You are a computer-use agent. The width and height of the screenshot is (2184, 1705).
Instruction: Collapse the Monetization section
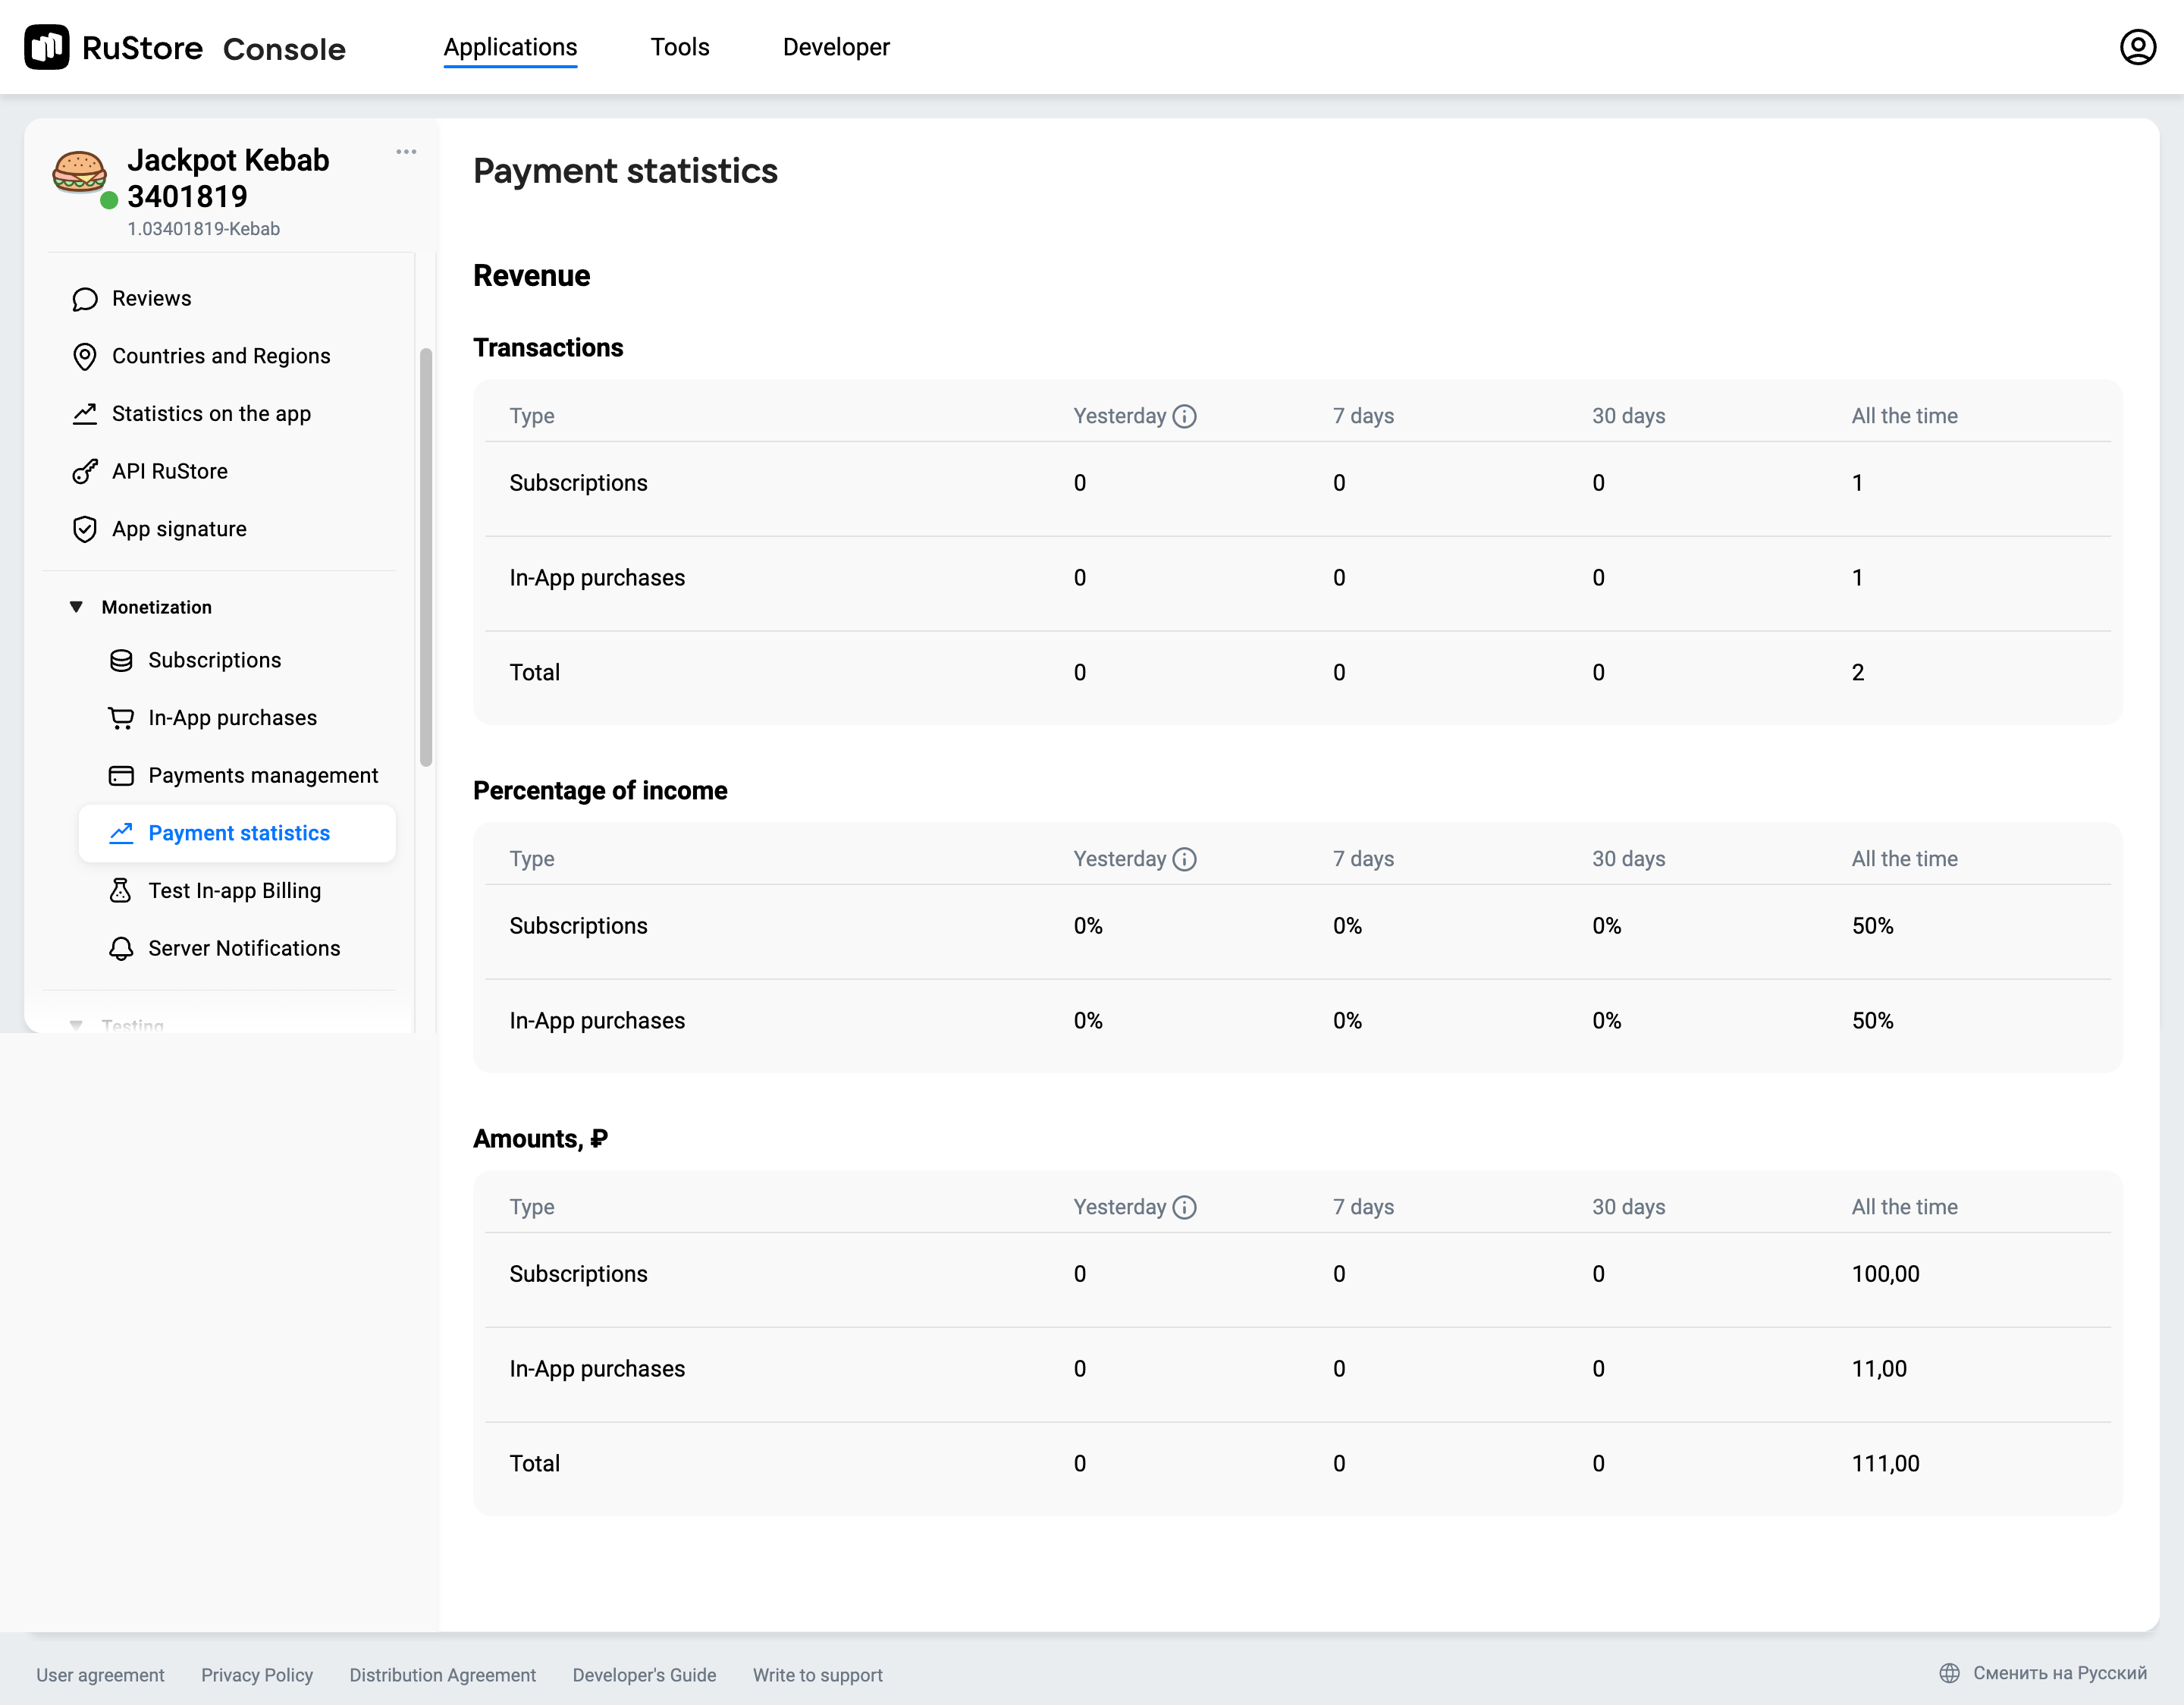[x=76, y=607]
